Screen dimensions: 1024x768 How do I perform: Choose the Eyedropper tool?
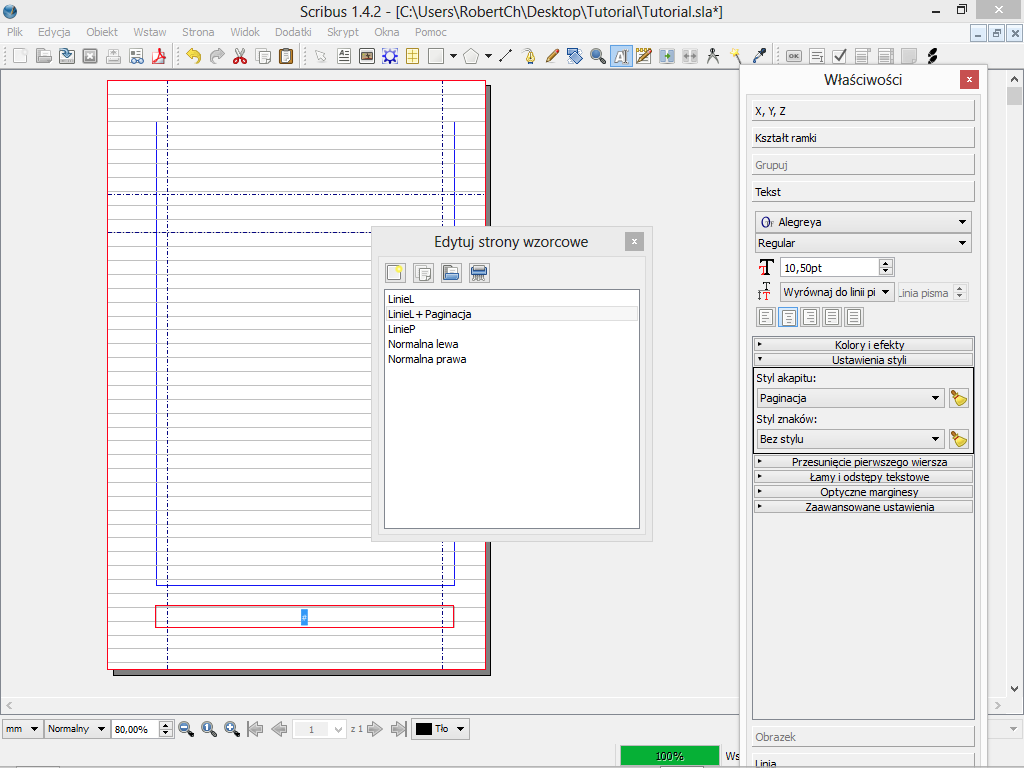(x=759, y=56)
